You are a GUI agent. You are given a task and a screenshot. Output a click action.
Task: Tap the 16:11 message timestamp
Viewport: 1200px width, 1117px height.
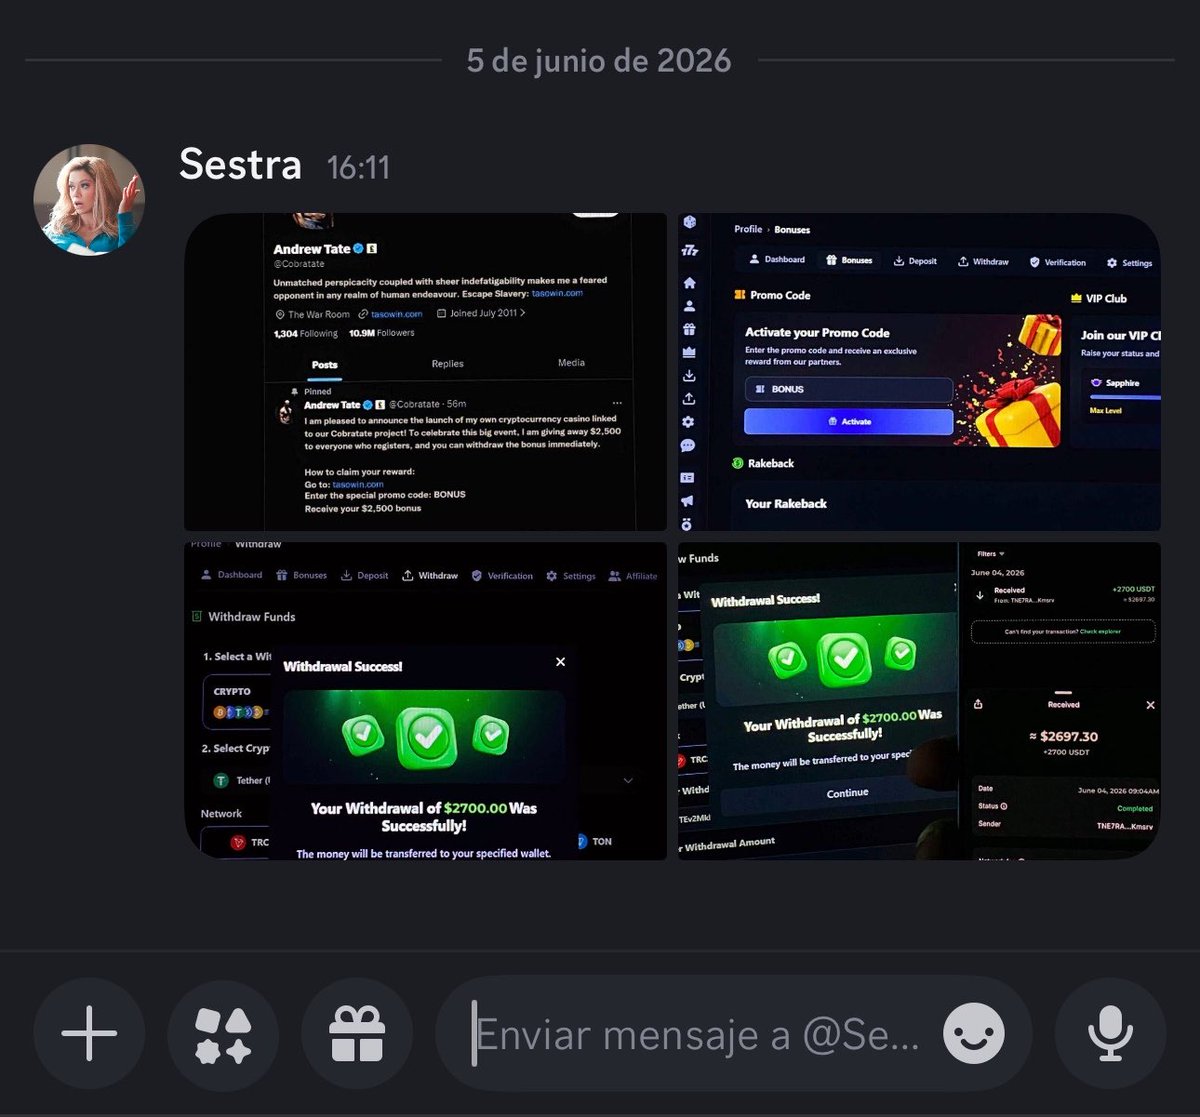[x=358, y=166]
